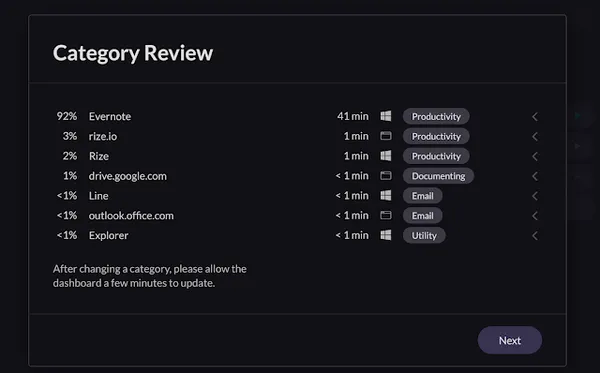
Task: Open the Email tag for outlook.office.com
Action: pyautogui.click(x=422, y=216)
